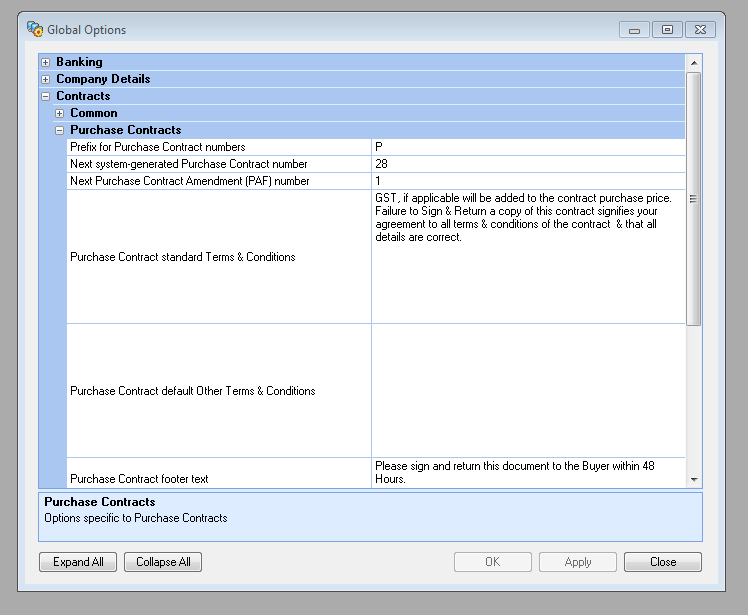Select the Common category label
Image resolution: width=748 pixels, height=615 pixels.
coord(94,113)
